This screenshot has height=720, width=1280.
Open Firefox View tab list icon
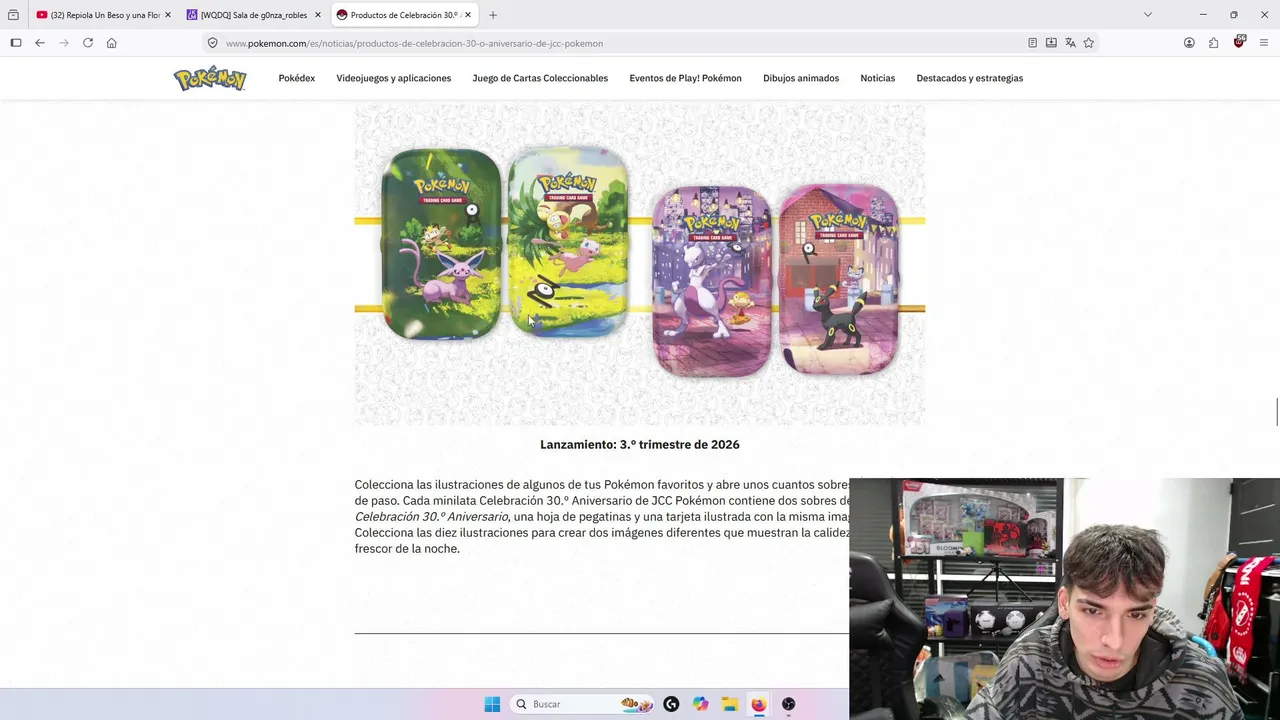pyautogui.click(x=13, y=15)
